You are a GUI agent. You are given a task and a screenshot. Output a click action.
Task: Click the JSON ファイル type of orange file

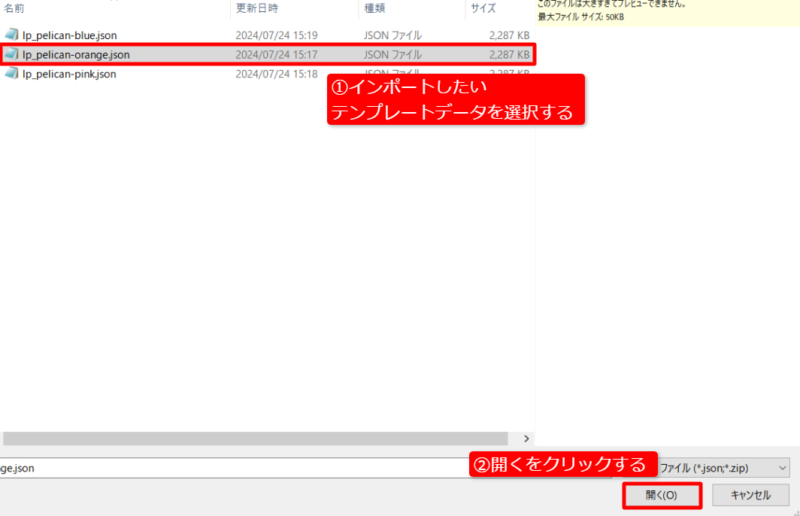click(x=393, y=54)
